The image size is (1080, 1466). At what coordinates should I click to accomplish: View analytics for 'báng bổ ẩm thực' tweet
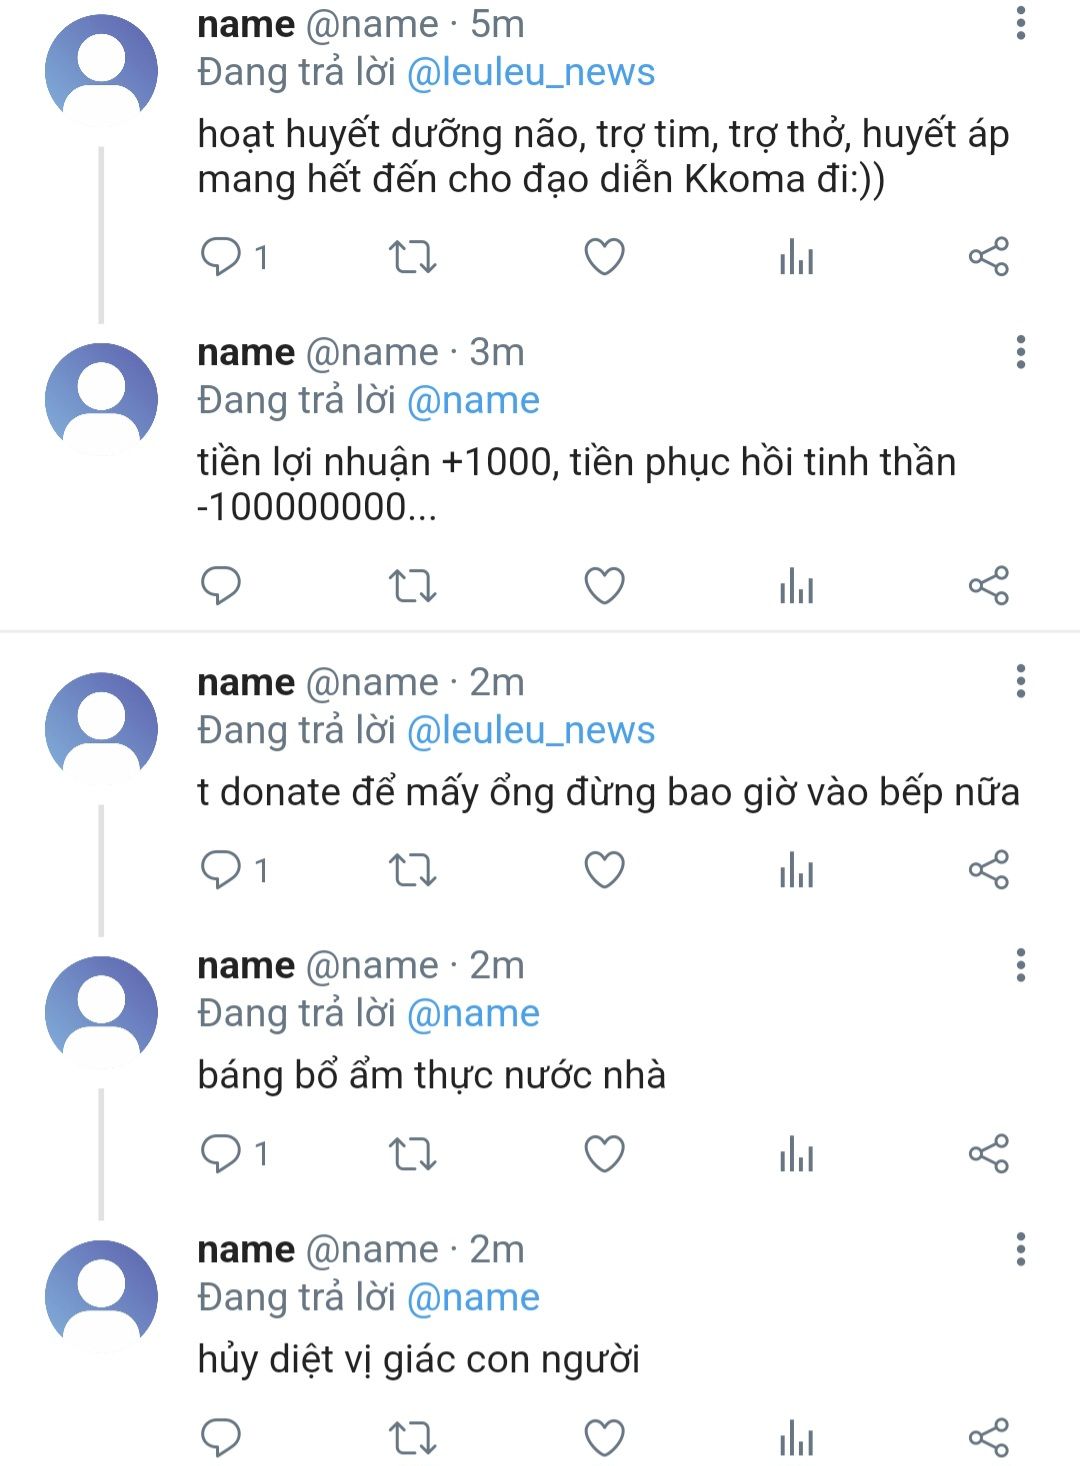796,1153
